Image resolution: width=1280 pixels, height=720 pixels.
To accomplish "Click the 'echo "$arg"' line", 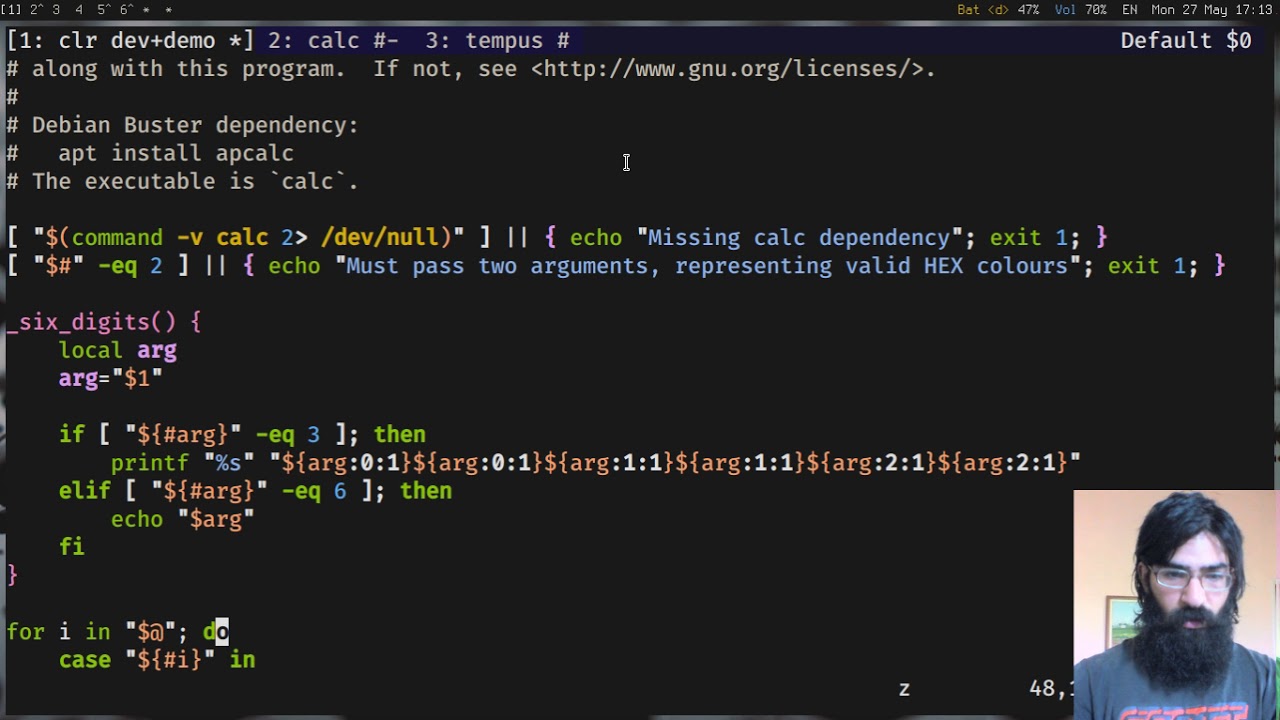I will (x=182, y=519).
